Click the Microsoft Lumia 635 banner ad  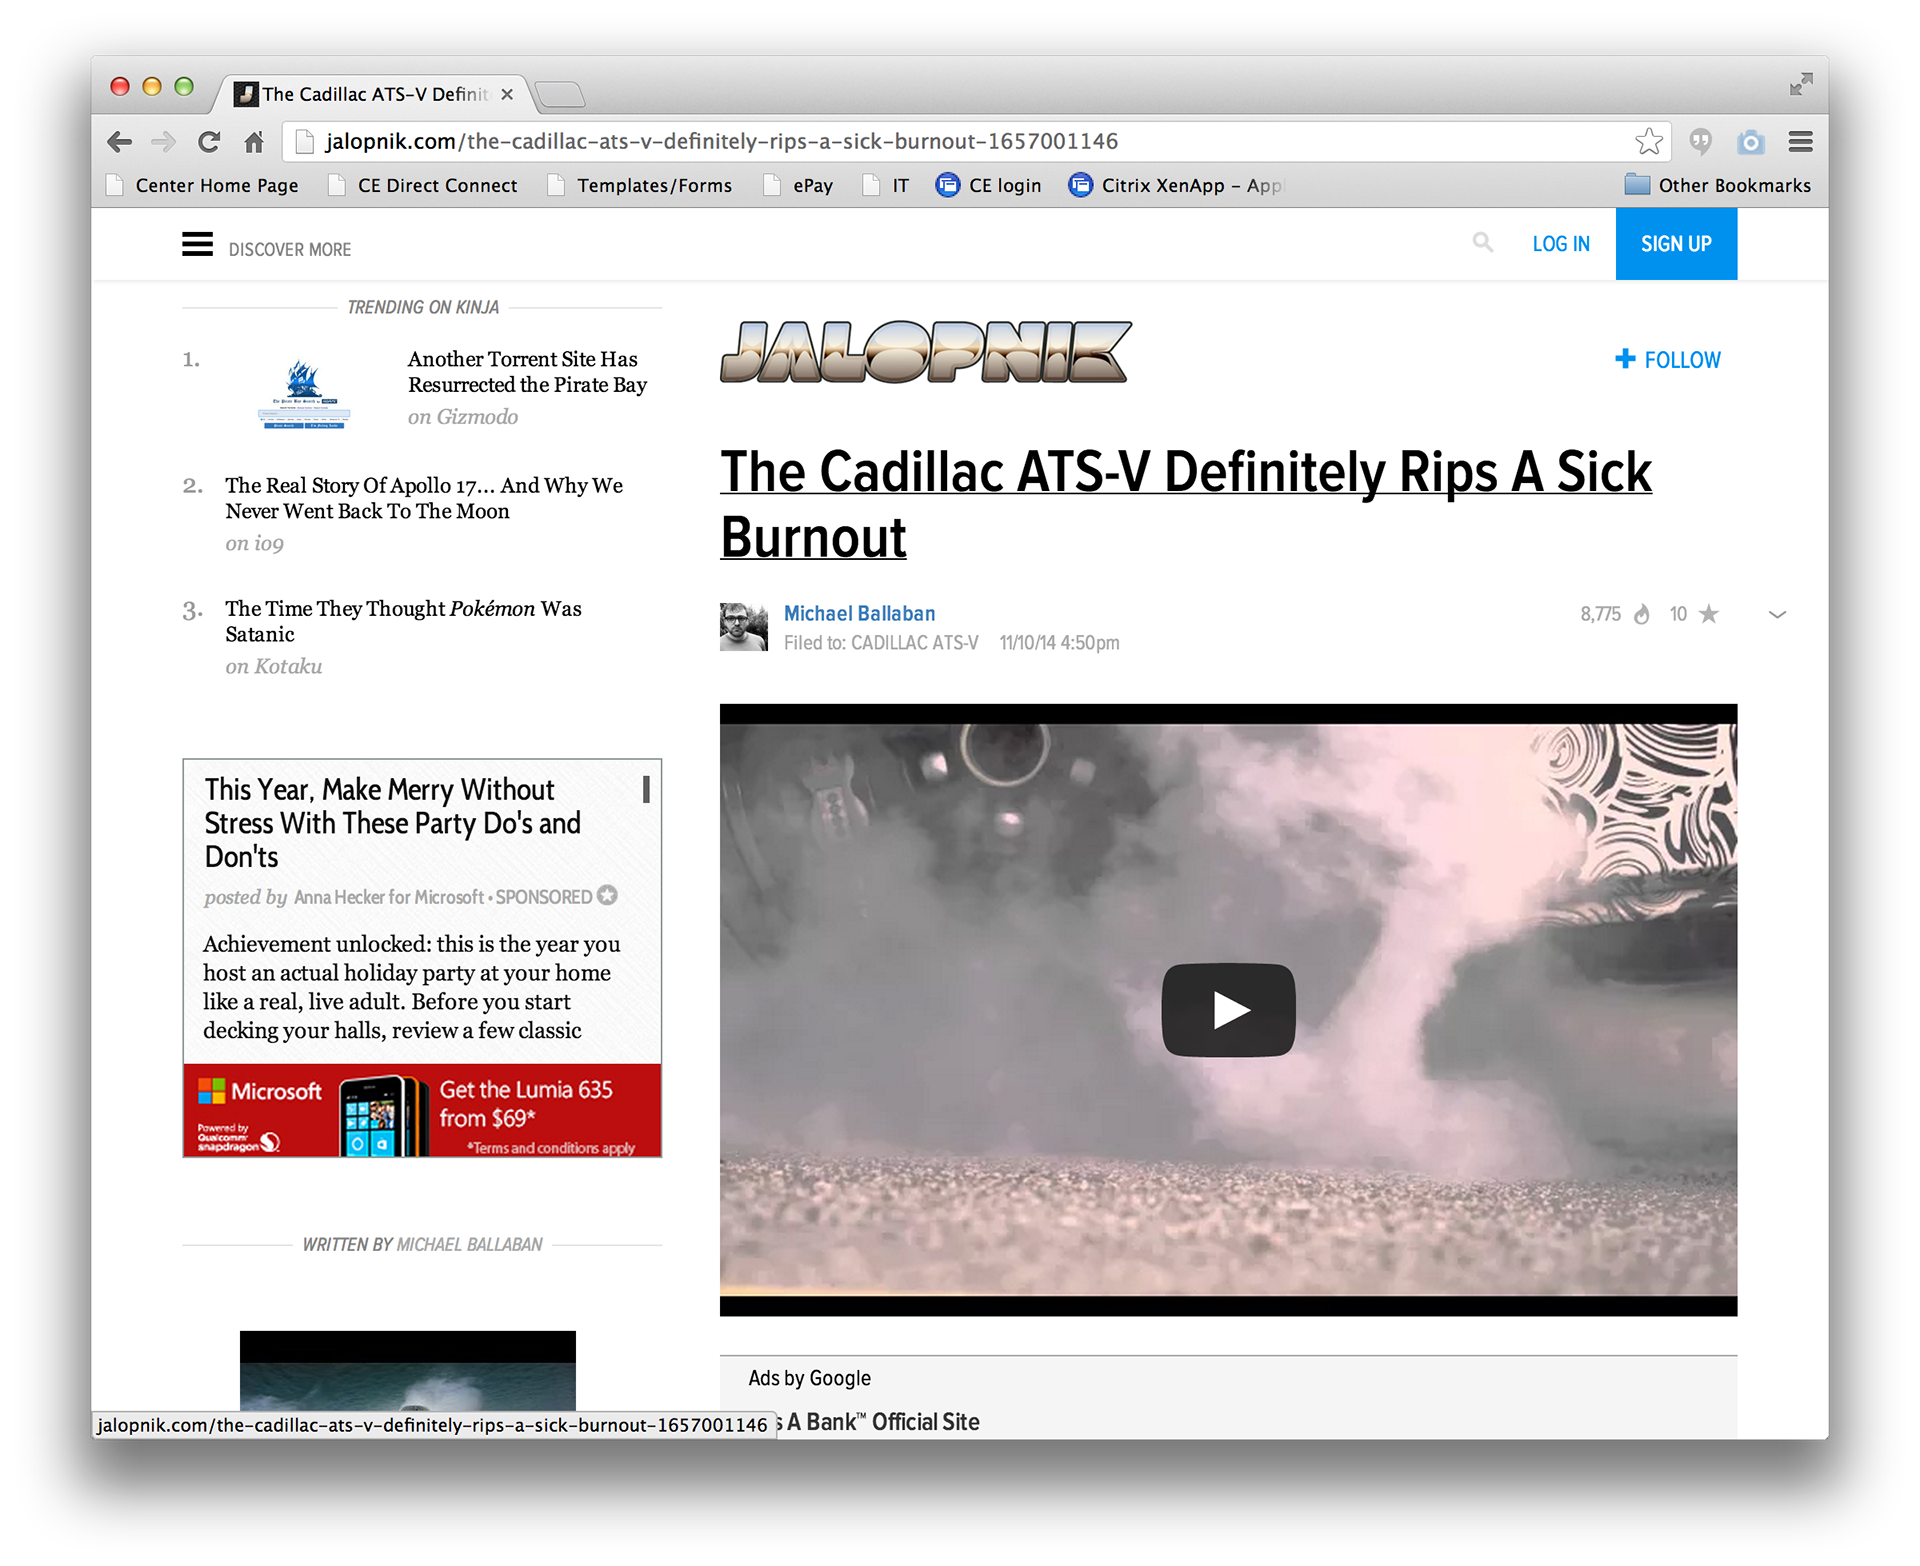click(x=422, y=1110)
